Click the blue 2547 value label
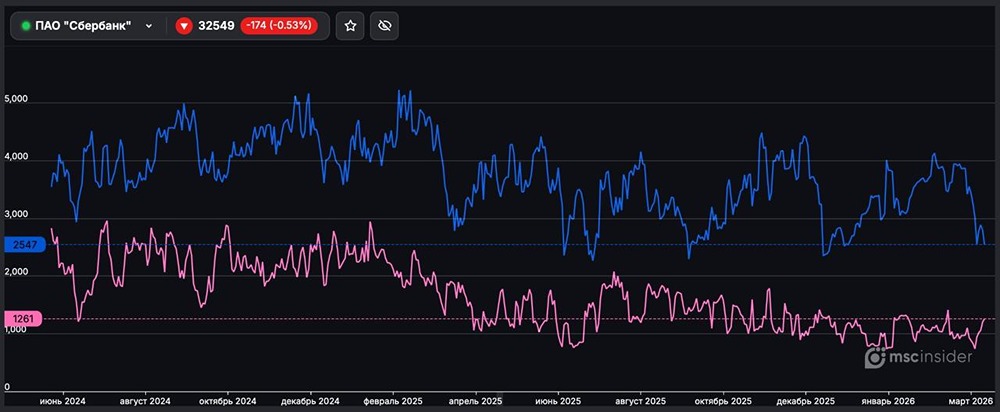This screenshot has height=412, width=1000. click(x=23, y=245)
